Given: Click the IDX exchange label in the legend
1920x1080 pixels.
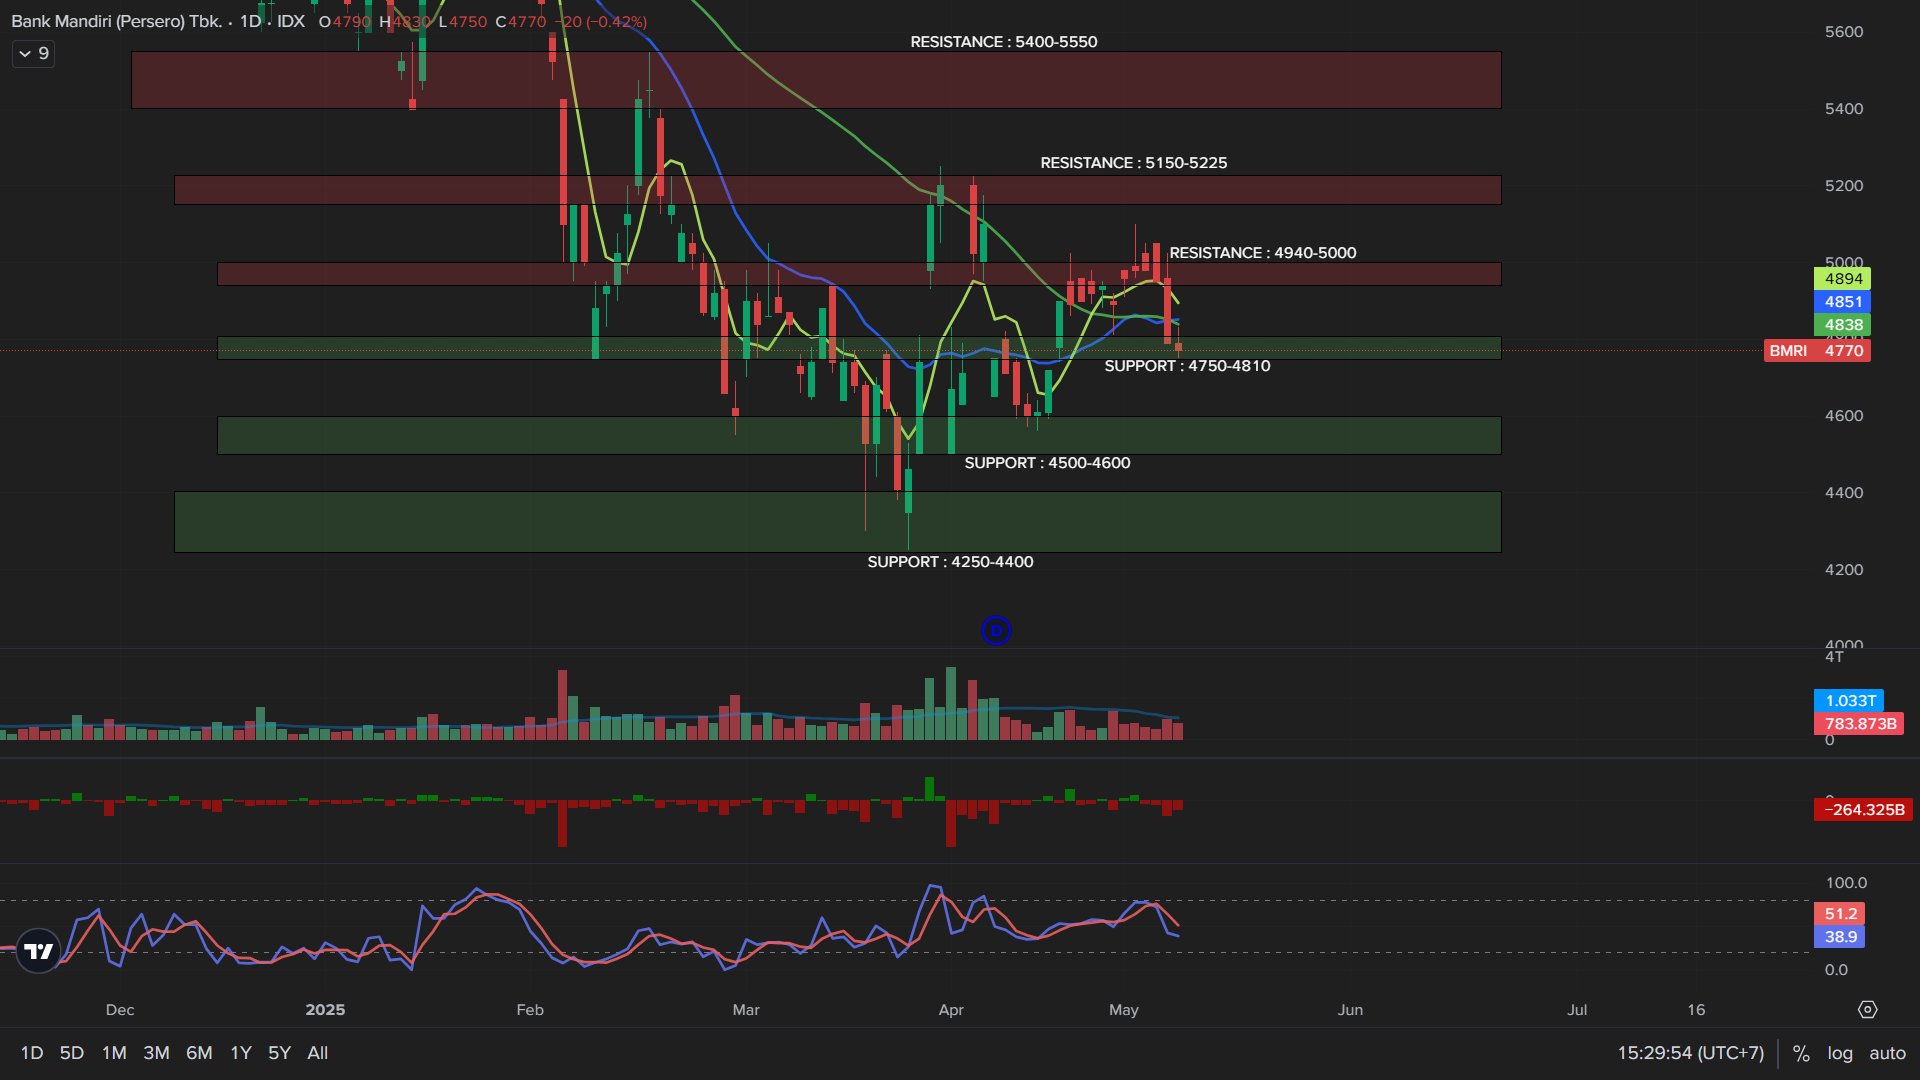Looking at the screenshot, I should 291,21.
